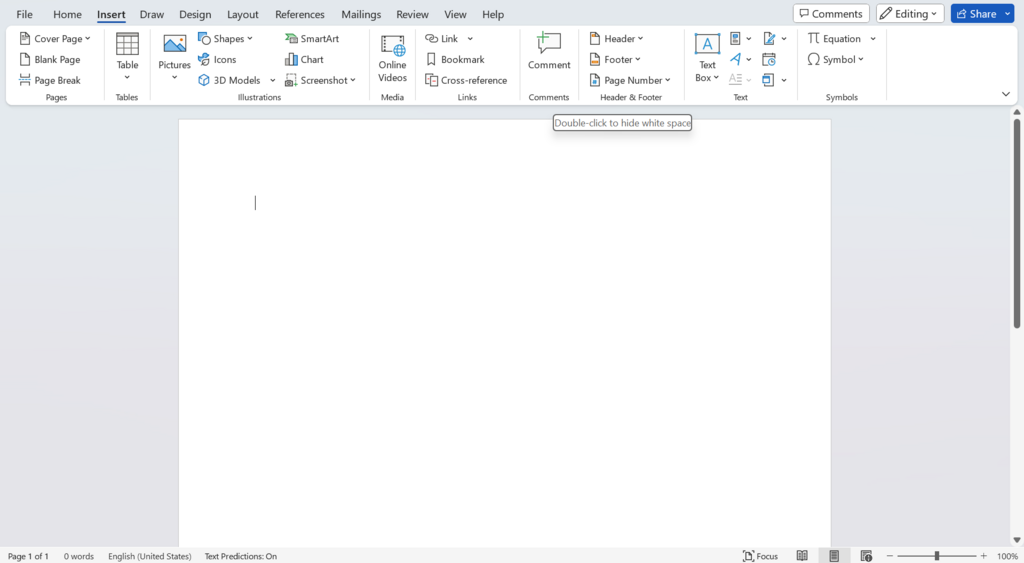This screenshot has width=1024, height=563.
Task: Insert a Chart into the document
Action: pyautogui.click(x=304, y=59)
